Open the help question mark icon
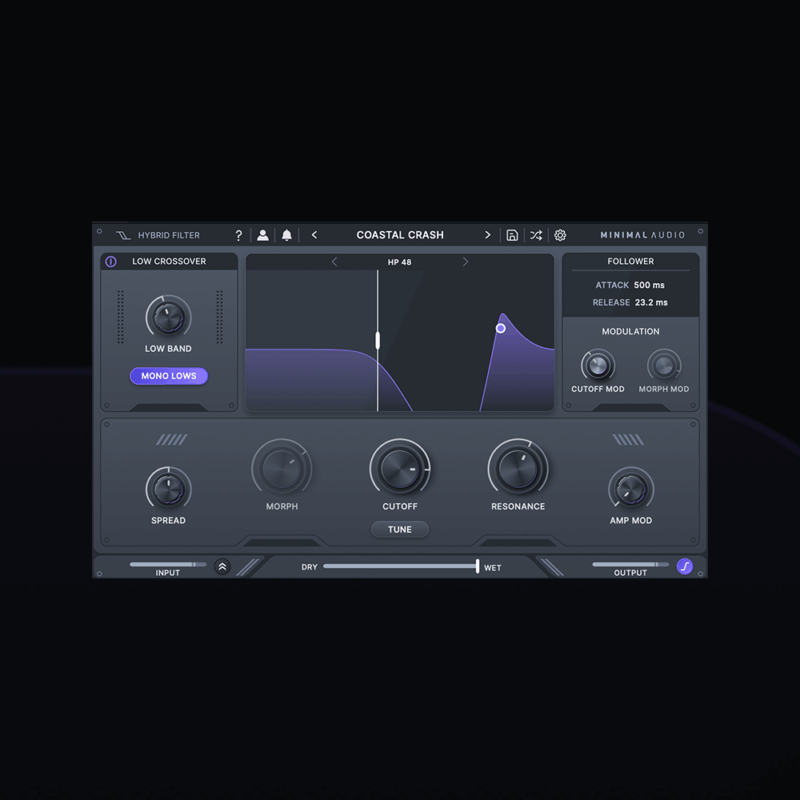The height and width of the screenshot is (800, 800). (239, 235)
